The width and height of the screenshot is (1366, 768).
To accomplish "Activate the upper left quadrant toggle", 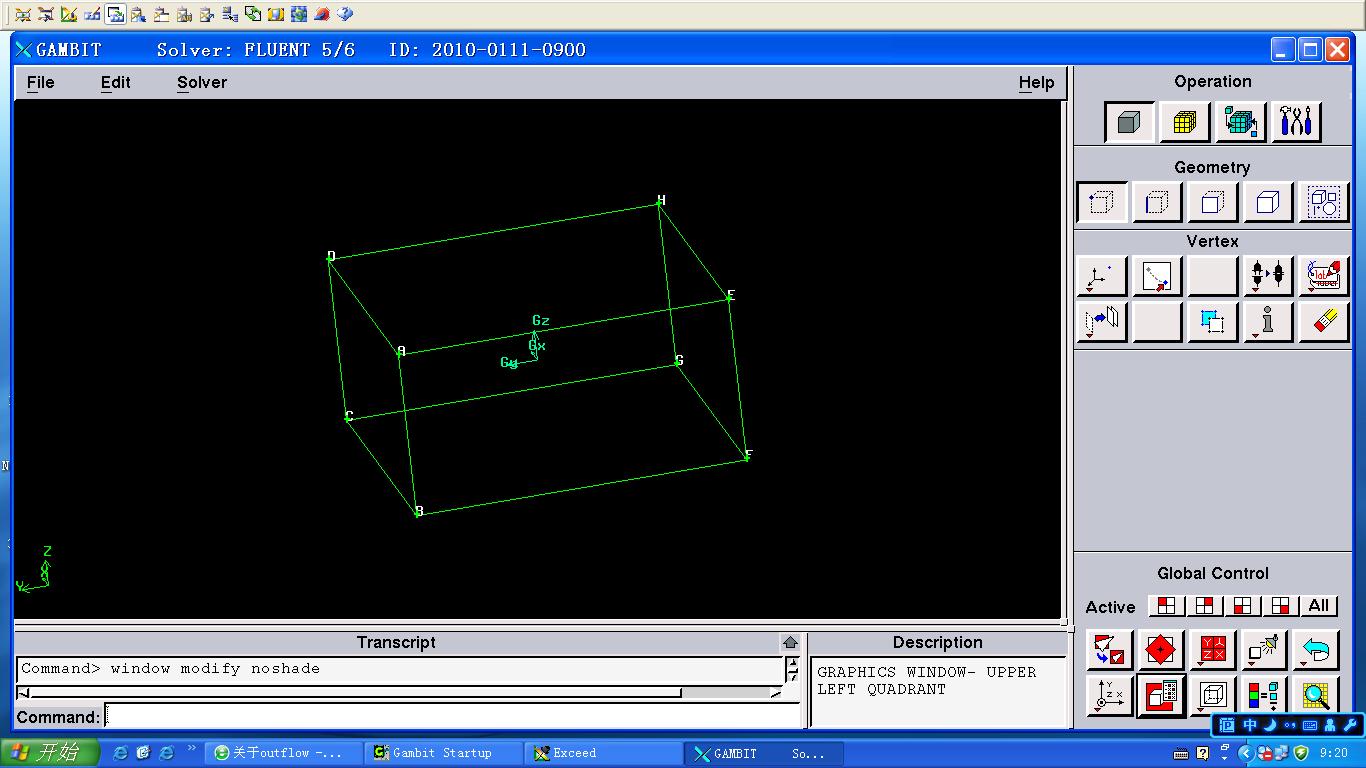I will (1166, 606).
